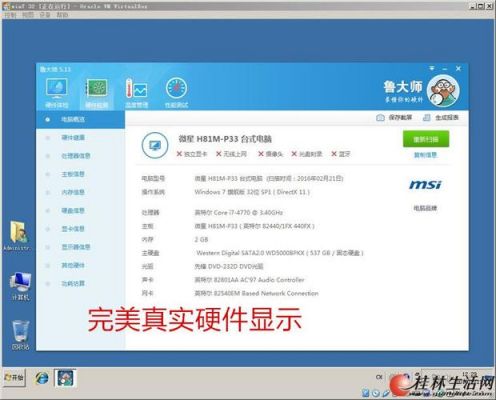This screenshot has height=400, width=496.
Task: Switch to the 硬件检测 hardware detection tab
Action: (96, 93)
